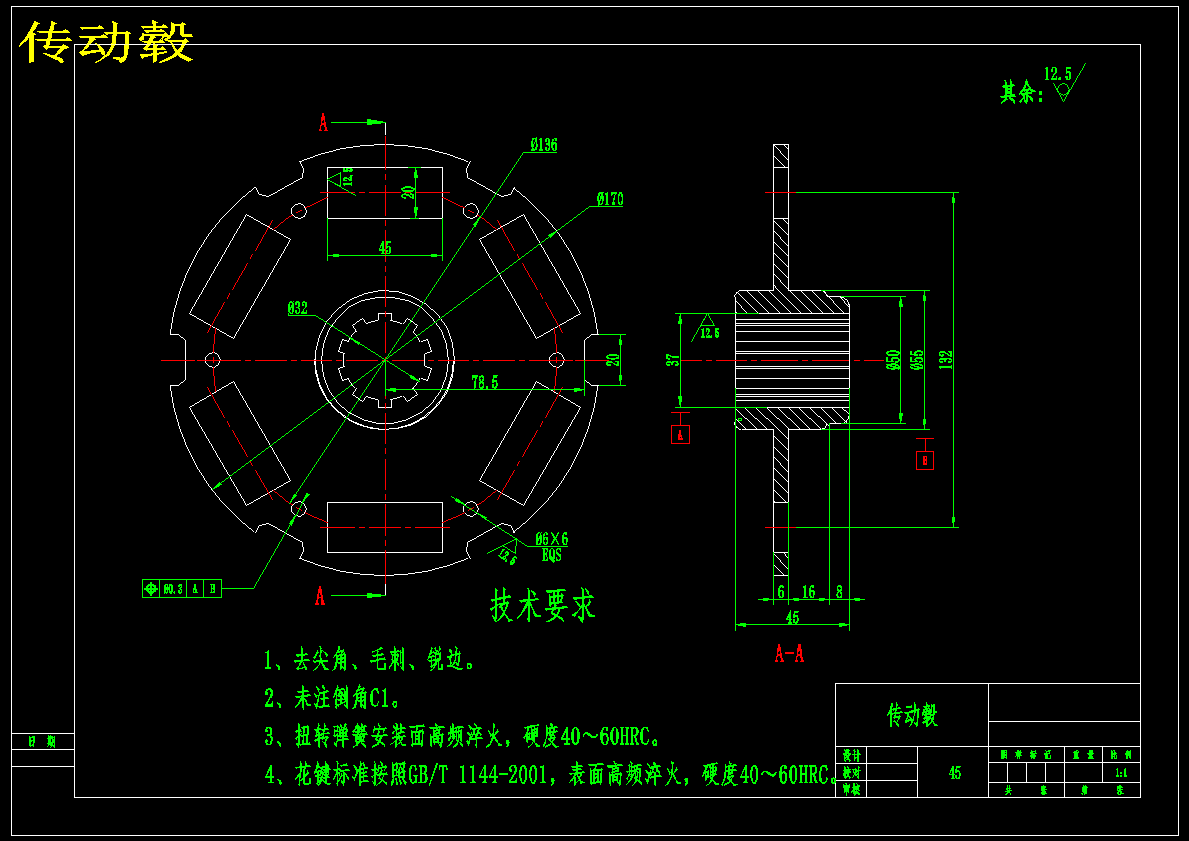
Task: Select the red datum A box
Action: [x=680, y=435]
